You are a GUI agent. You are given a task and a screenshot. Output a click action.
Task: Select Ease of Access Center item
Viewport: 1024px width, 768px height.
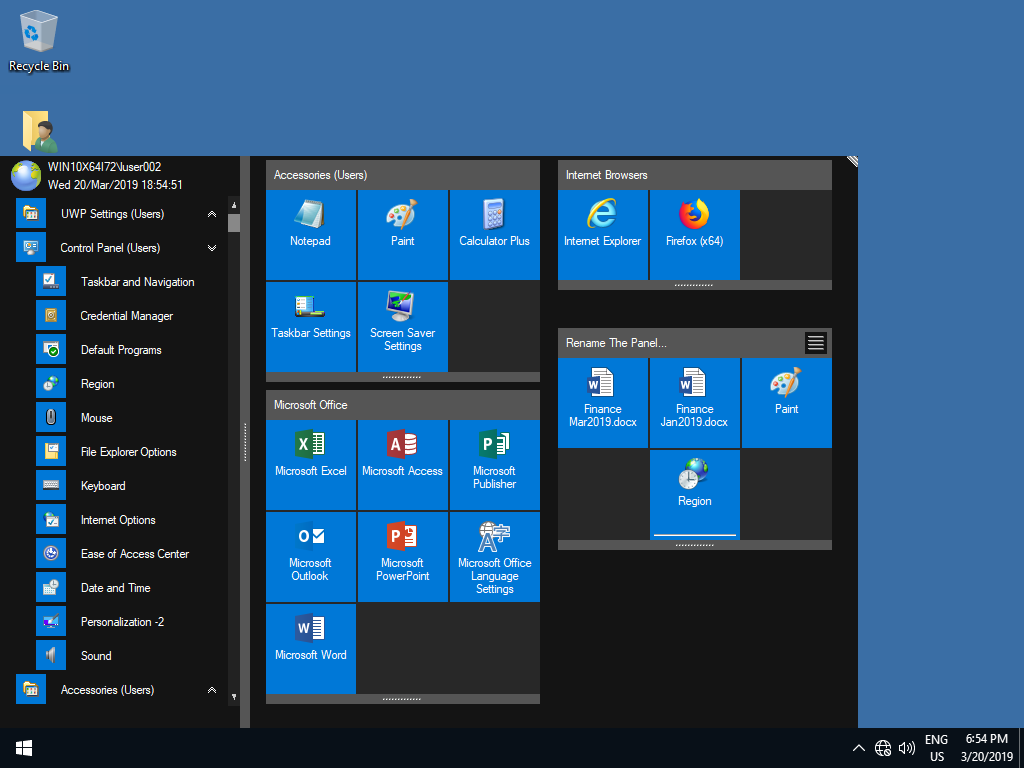(134, 554)
